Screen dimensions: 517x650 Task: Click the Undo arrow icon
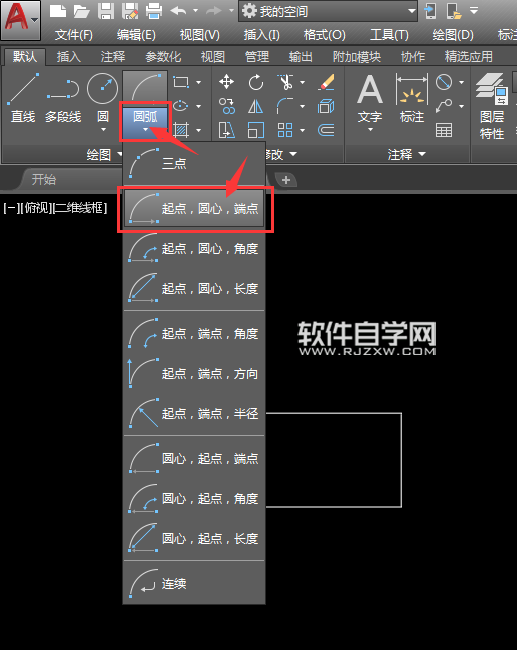point(179,11)
